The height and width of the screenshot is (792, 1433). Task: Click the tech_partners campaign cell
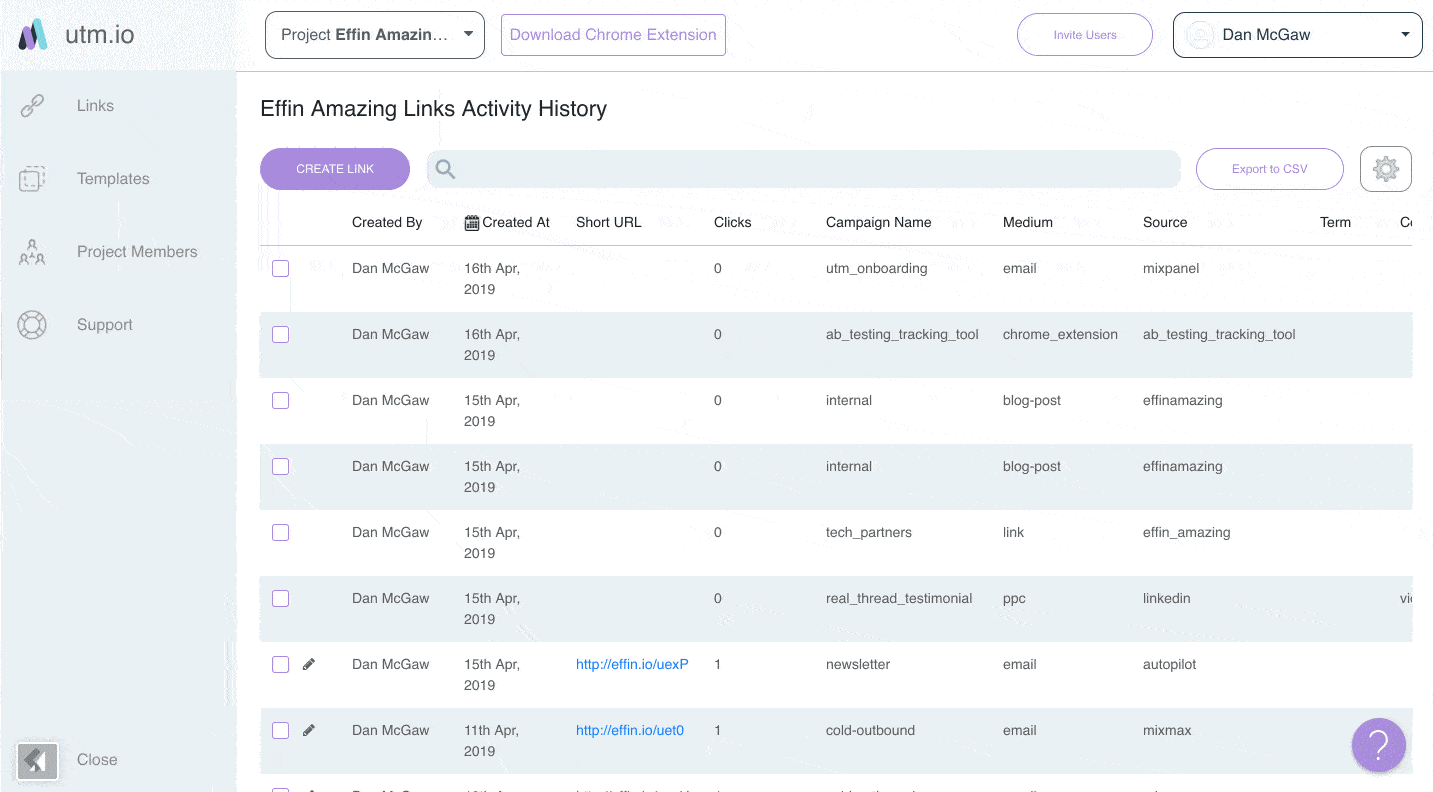coord(869,532)
